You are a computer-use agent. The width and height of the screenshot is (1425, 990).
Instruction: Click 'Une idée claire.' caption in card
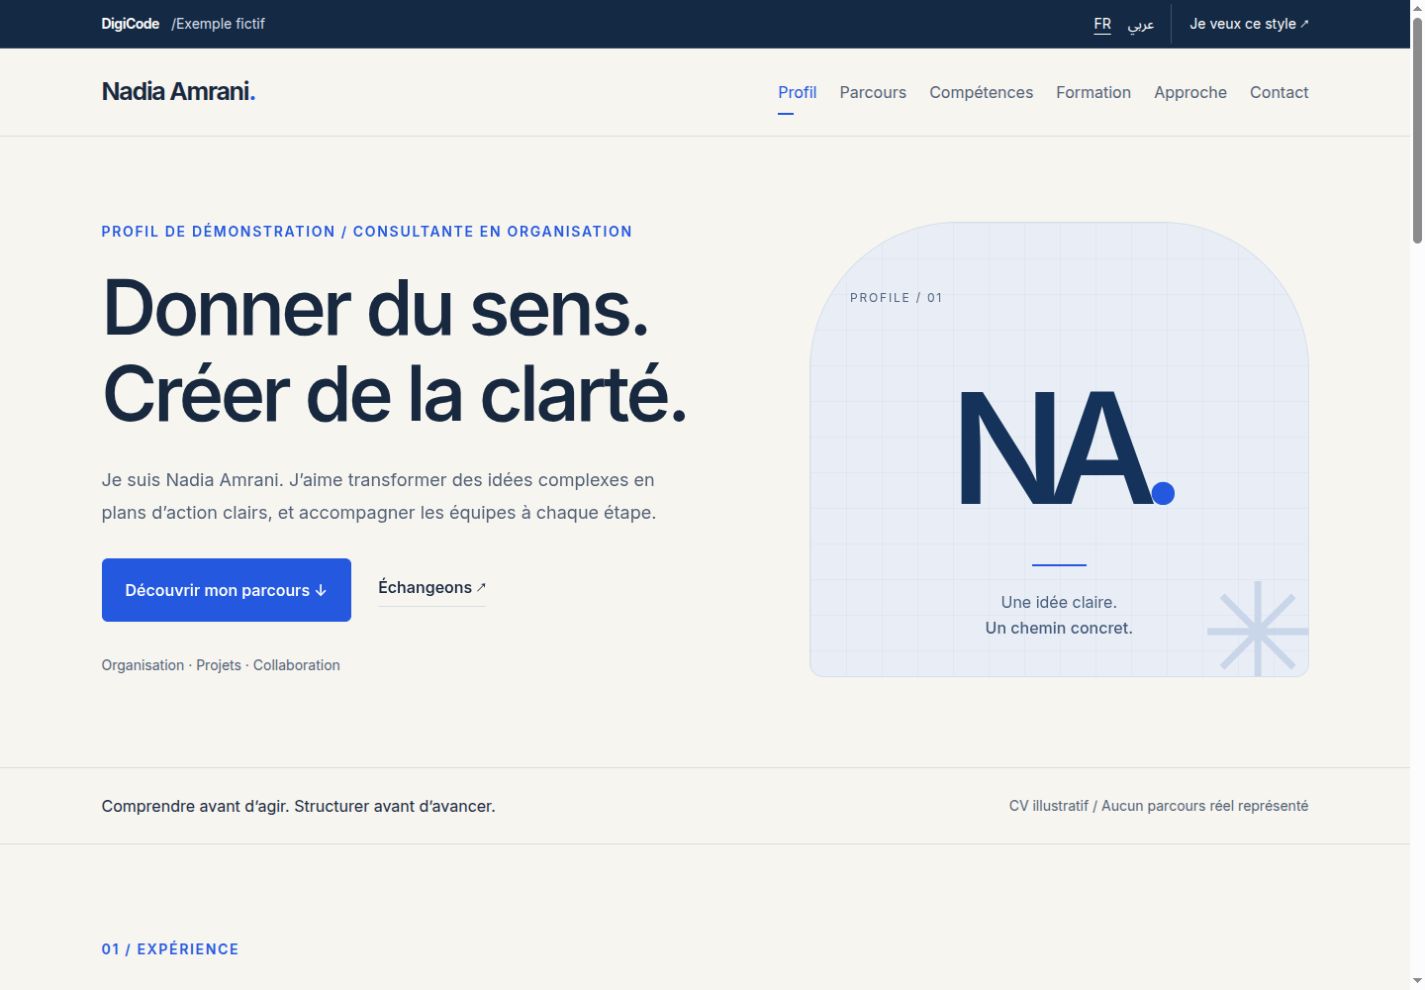pyautogui.click(x=1059, y=602)
